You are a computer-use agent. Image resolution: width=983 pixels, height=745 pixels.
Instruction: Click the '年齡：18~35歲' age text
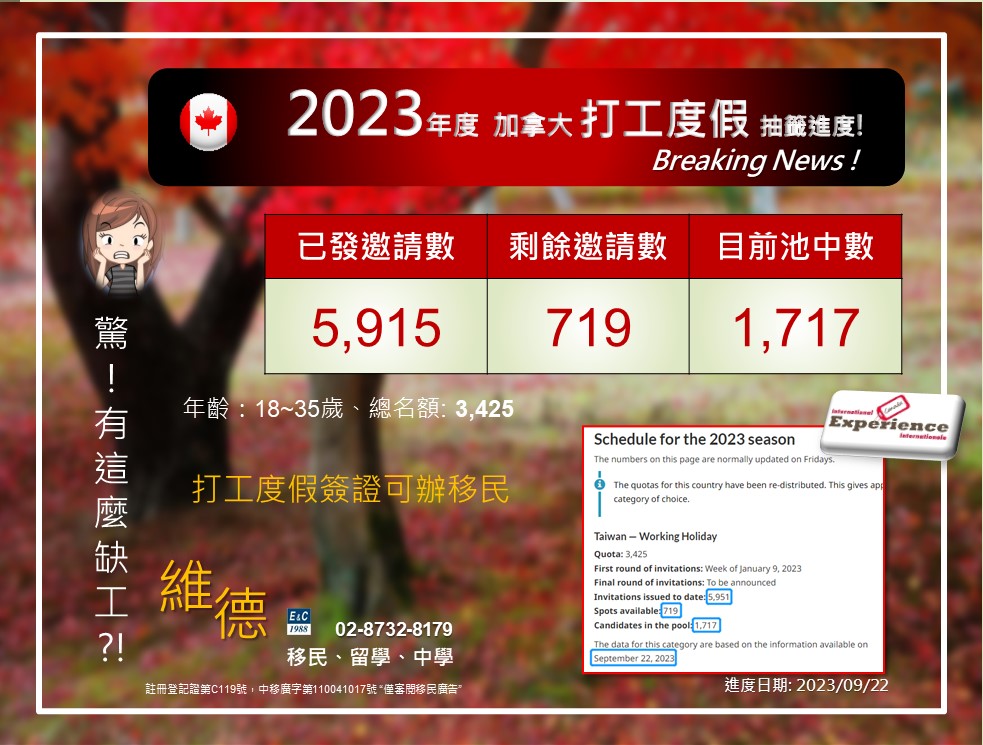[263, 408]
